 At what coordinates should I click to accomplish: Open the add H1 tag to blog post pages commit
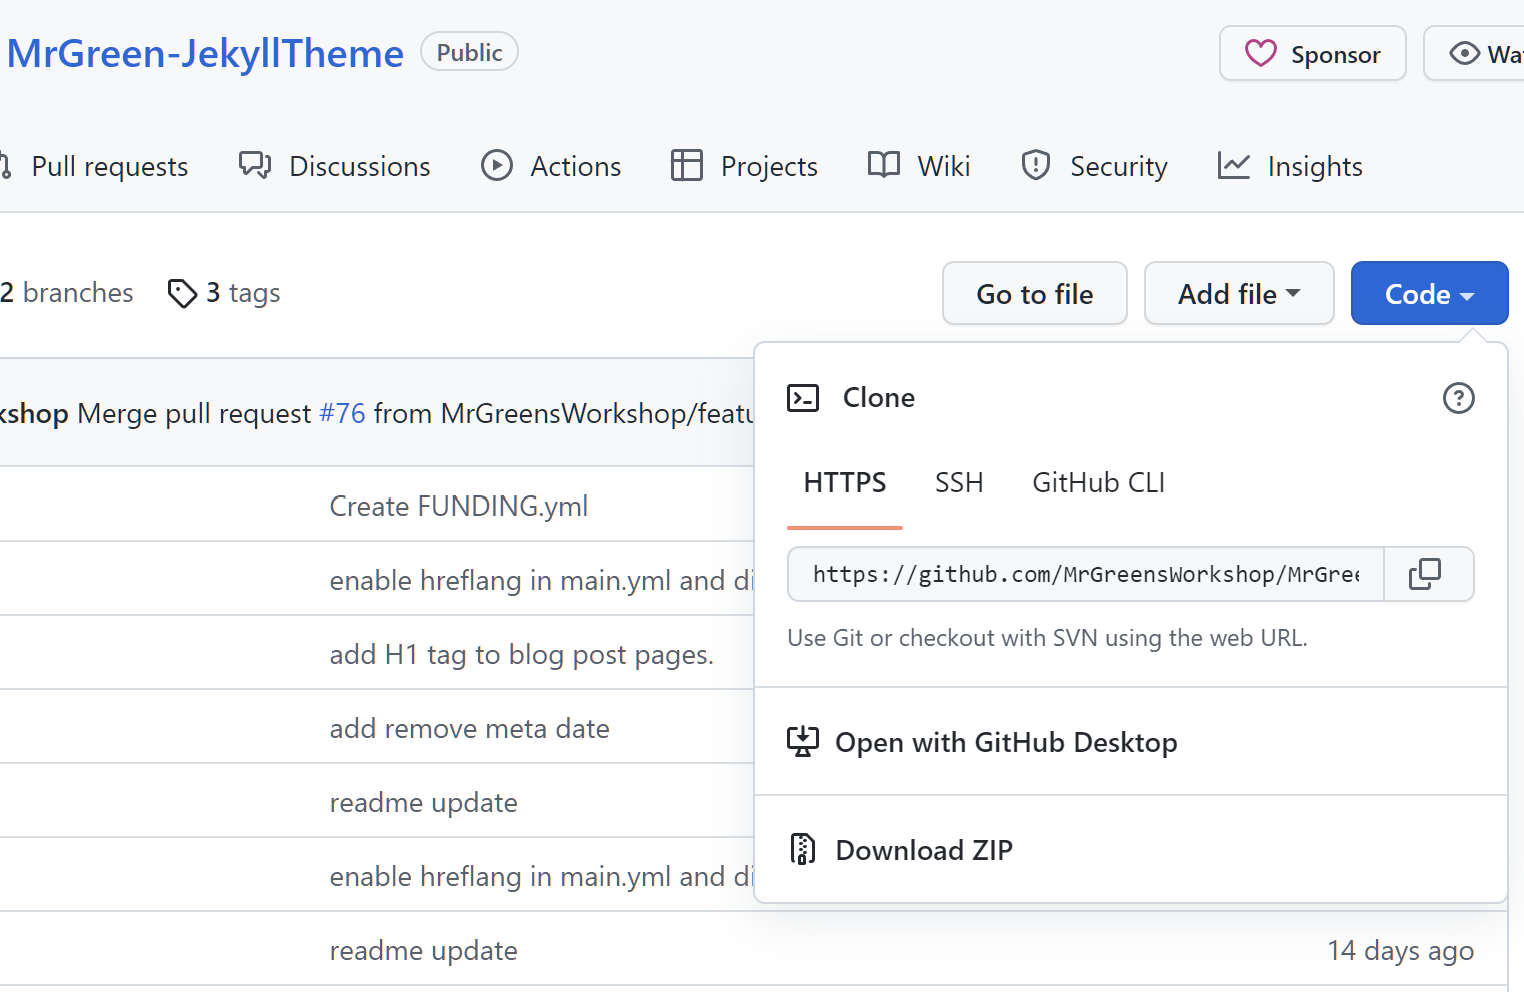point(522,655)
